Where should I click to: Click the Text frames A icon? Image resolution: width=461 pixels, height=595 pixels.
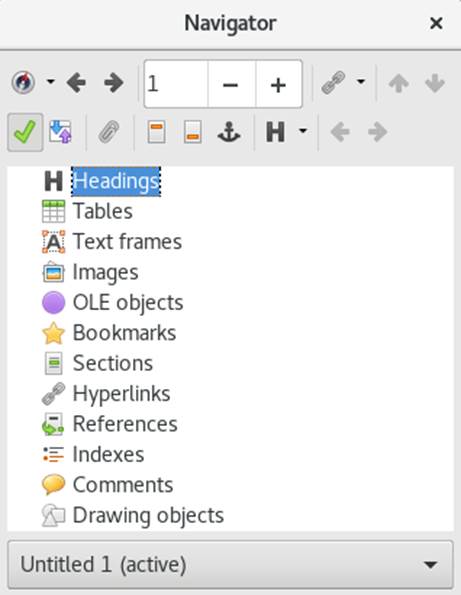click(53, 242)
